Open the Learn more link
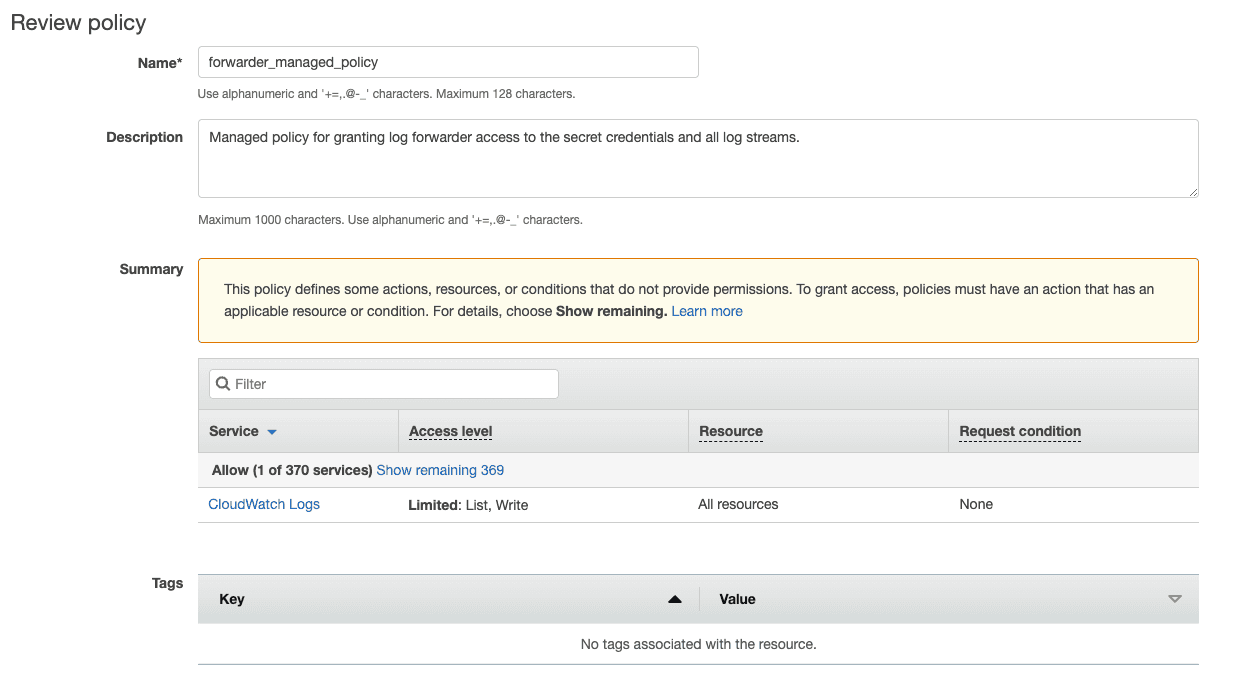This screenshot has height=695, width=1233. coord(707,311)
